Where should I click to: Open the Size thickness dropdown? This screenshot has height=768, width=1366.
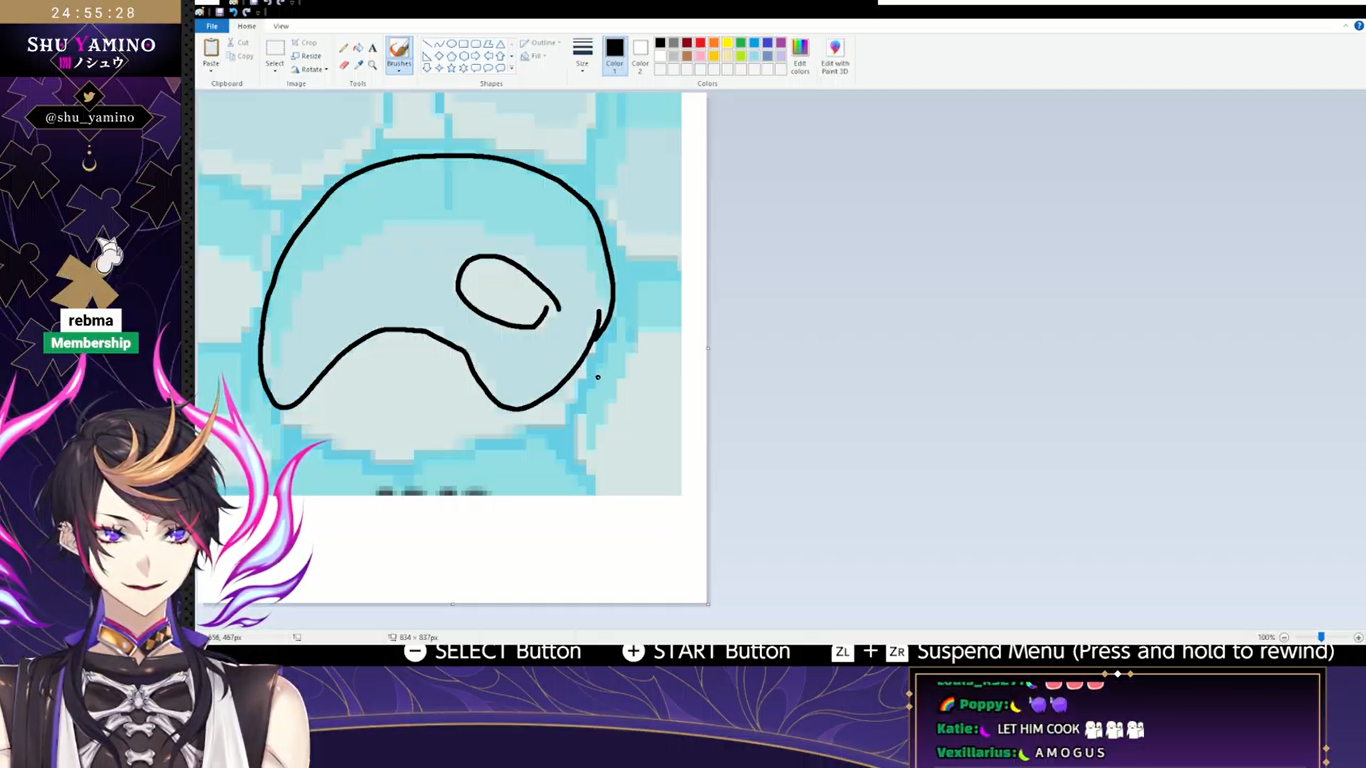click(582, 56)
